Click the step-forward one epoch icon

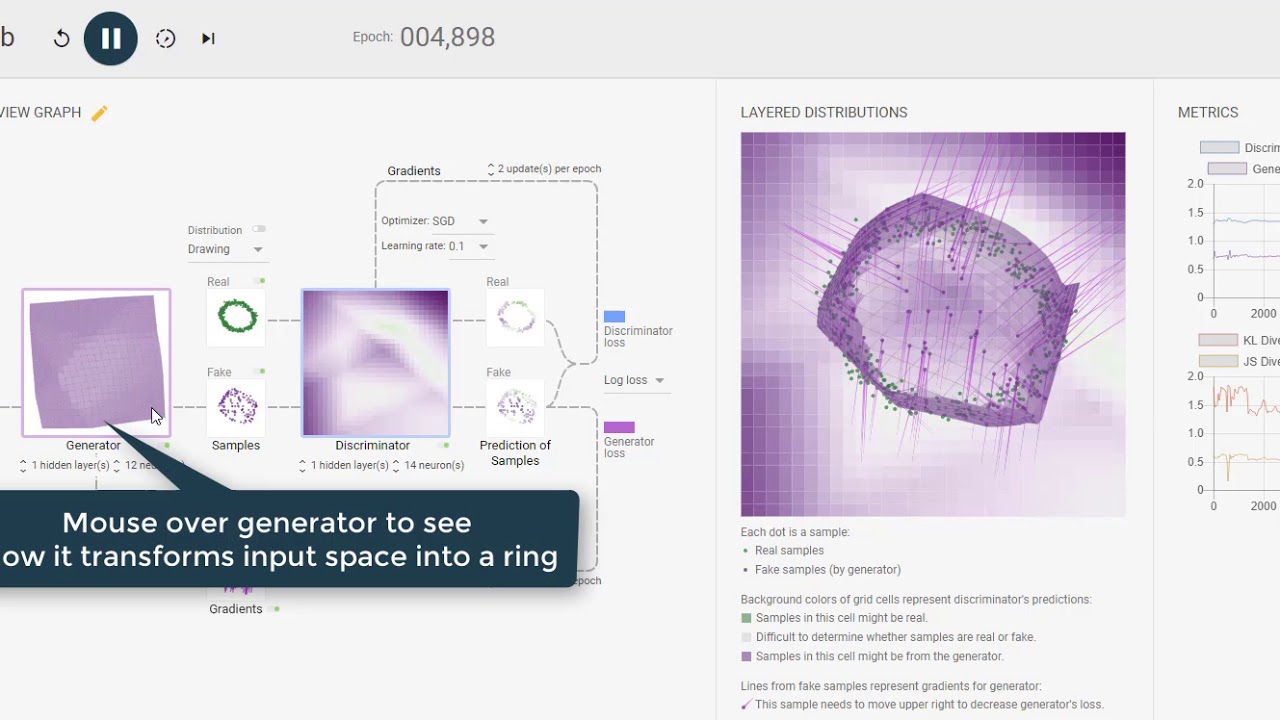[x=208, y=38]
